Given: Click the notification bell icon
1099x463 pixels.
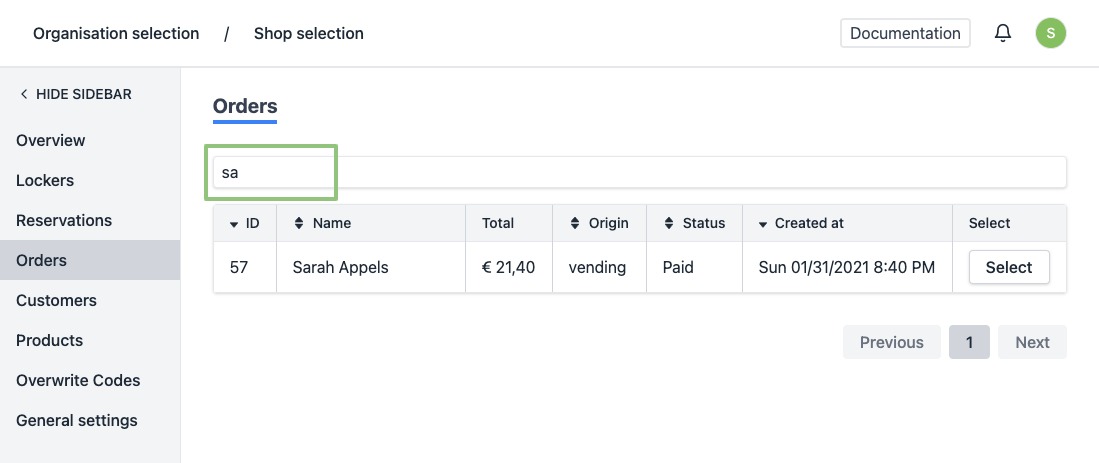Looking at the screenshot, I should click(1003, 33).
